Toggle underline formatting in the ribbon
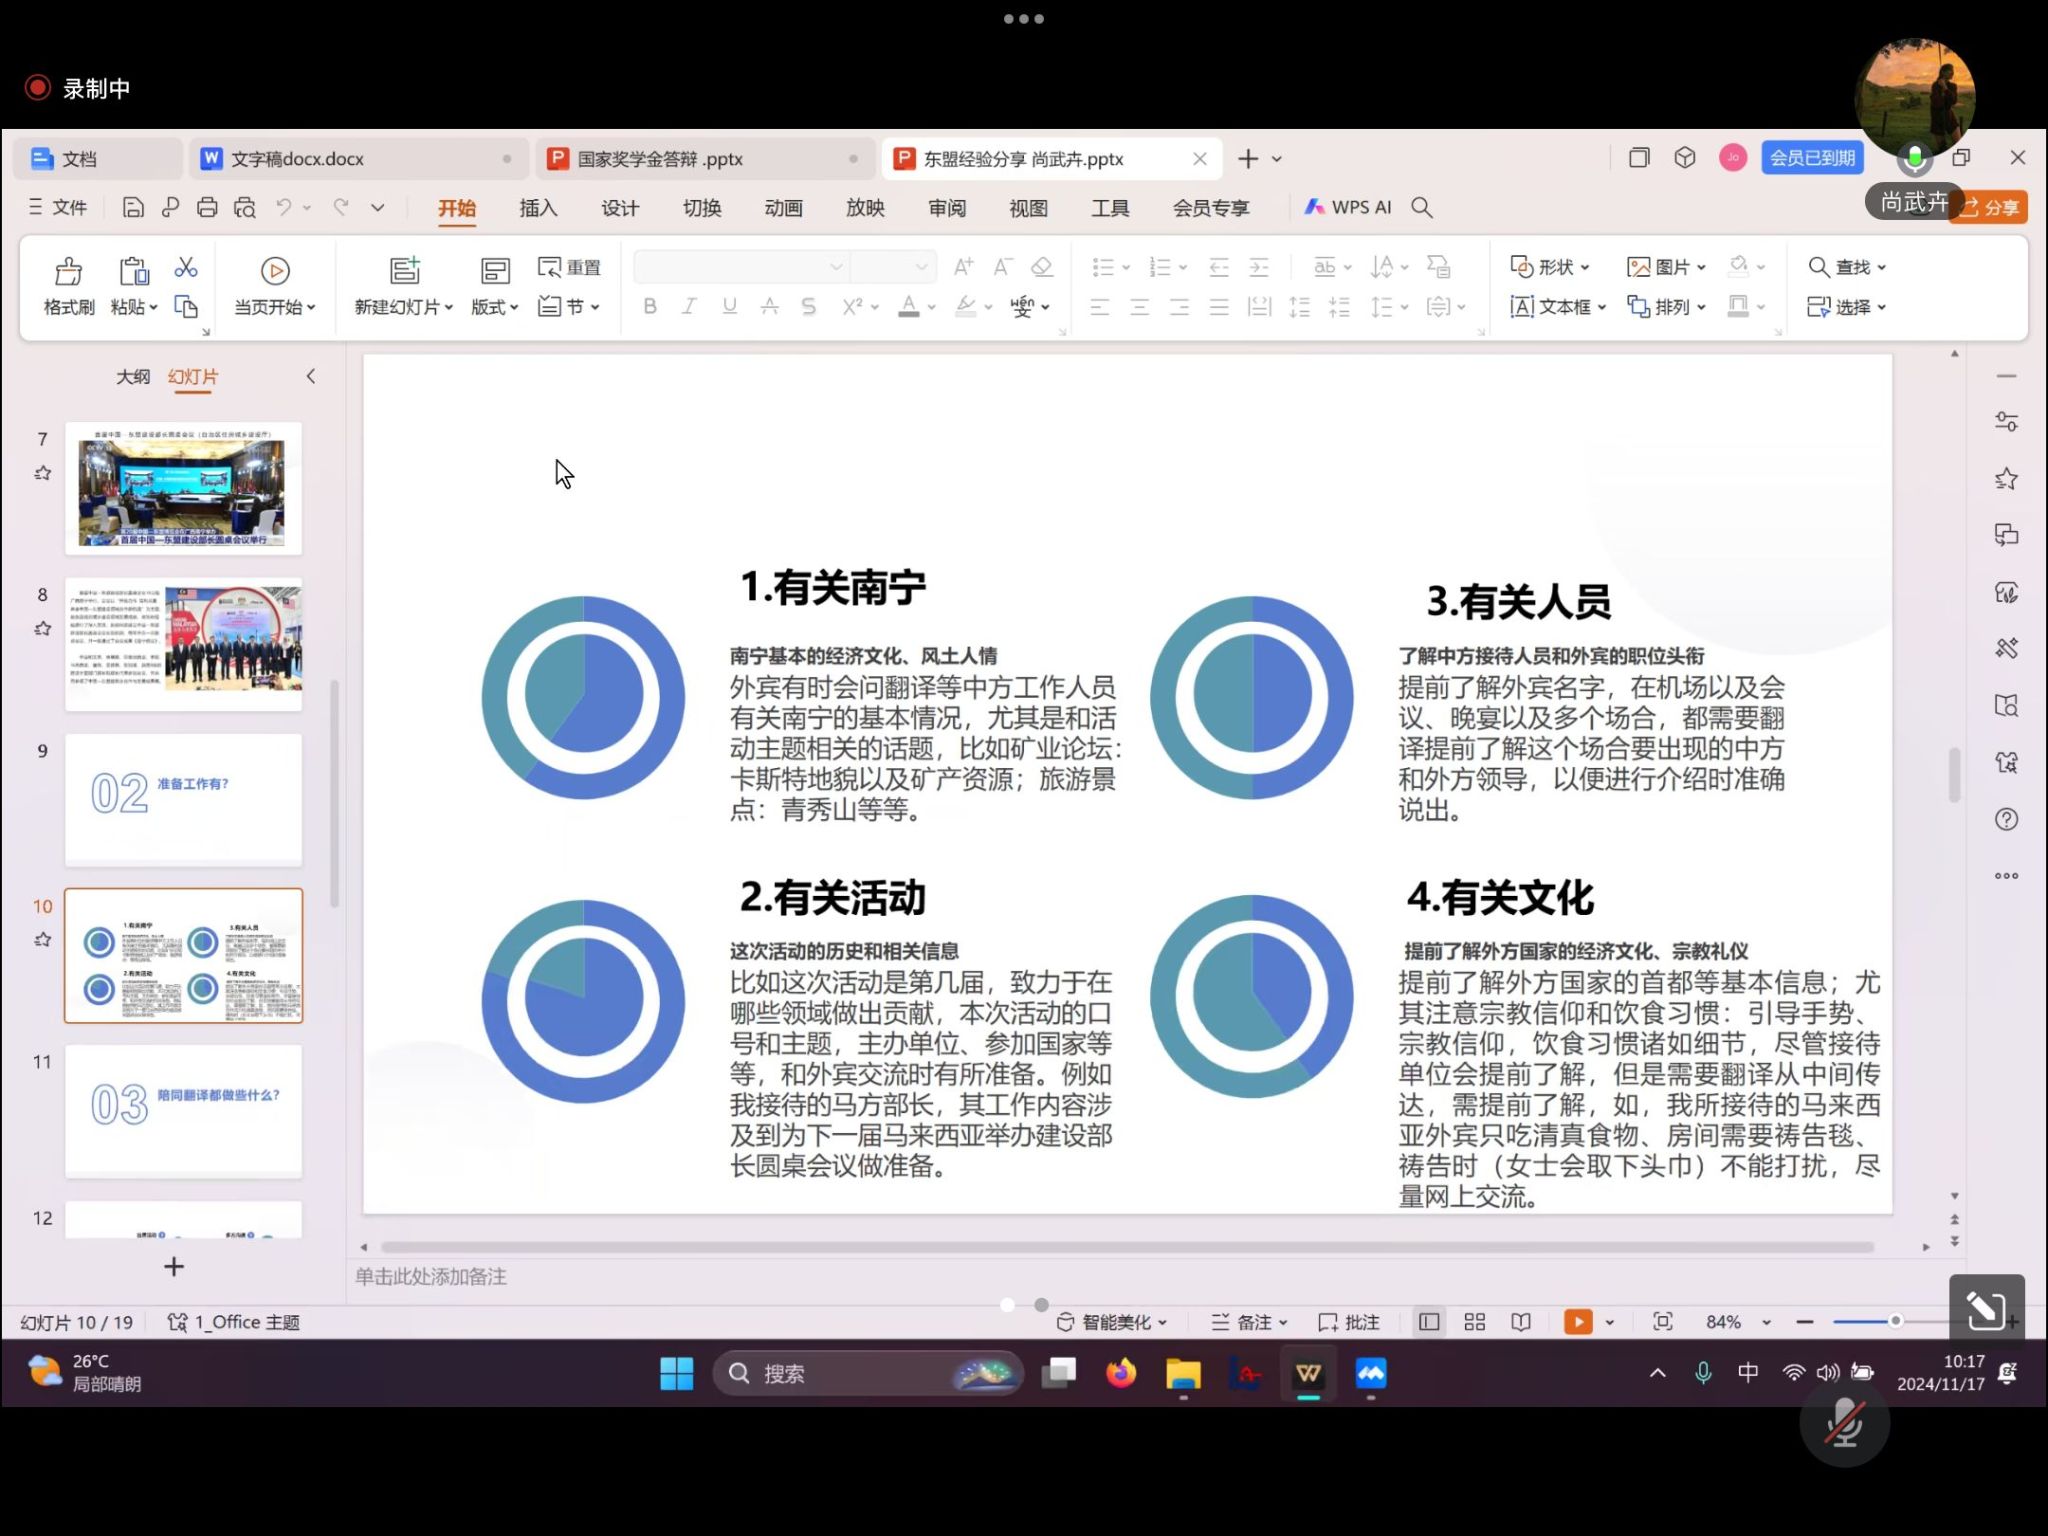The height and width of the screenshot is (1536, 2048). pos(729,306)
